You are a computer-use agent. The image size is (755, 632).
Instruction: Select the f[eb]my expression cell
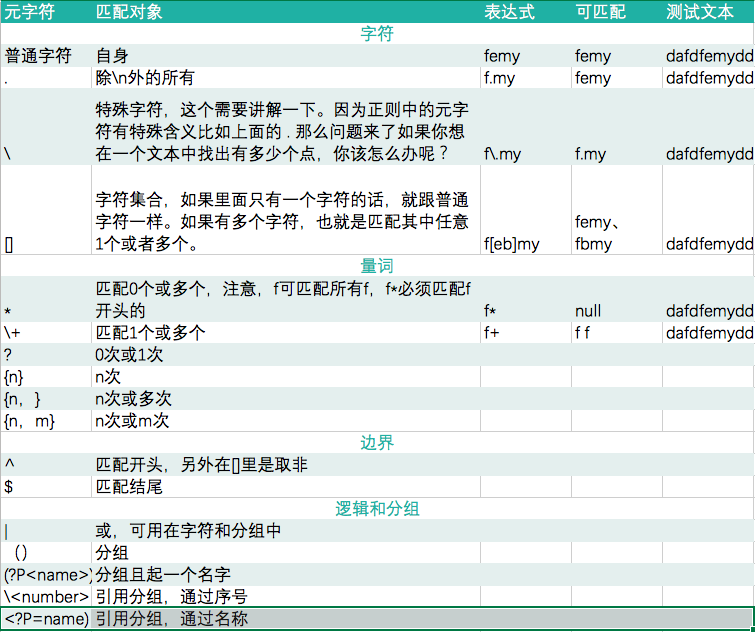526,210
